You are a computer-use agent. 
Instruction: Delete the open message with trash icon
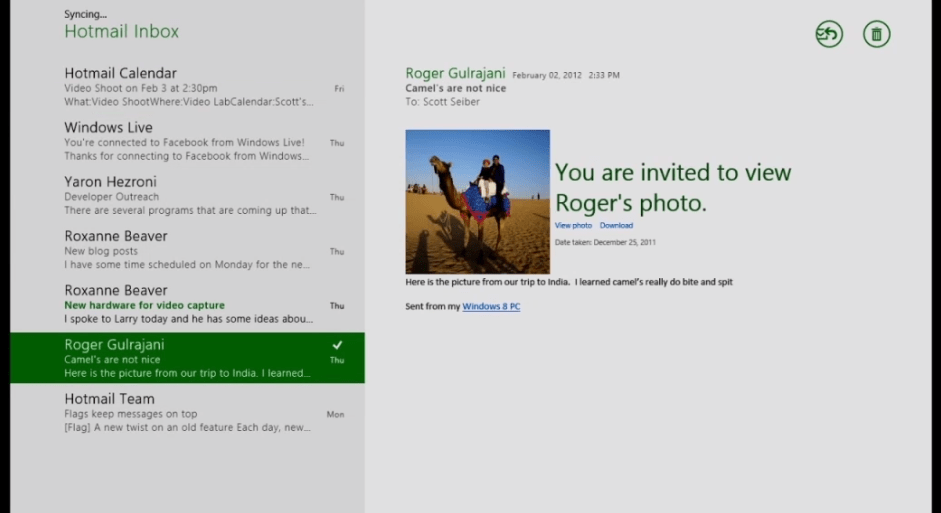click(x=876, y=34)
